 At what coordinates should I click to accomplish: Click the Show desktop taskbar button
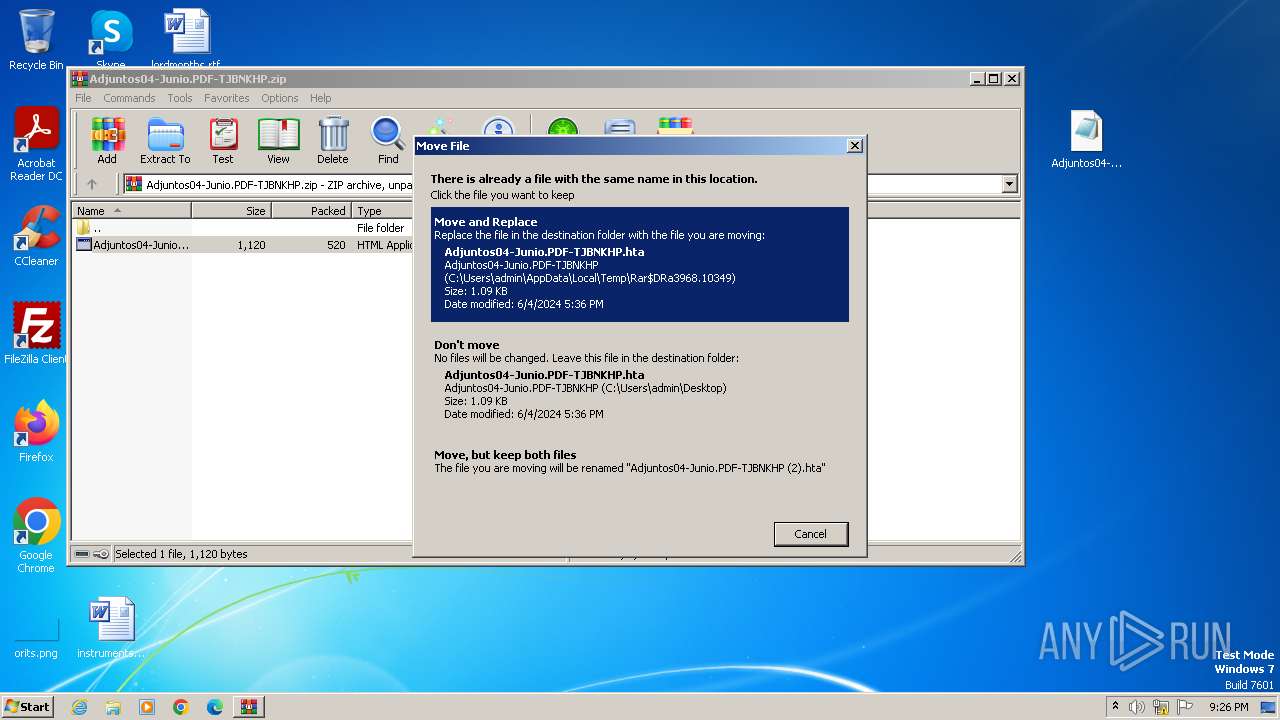click(1268, 707)
